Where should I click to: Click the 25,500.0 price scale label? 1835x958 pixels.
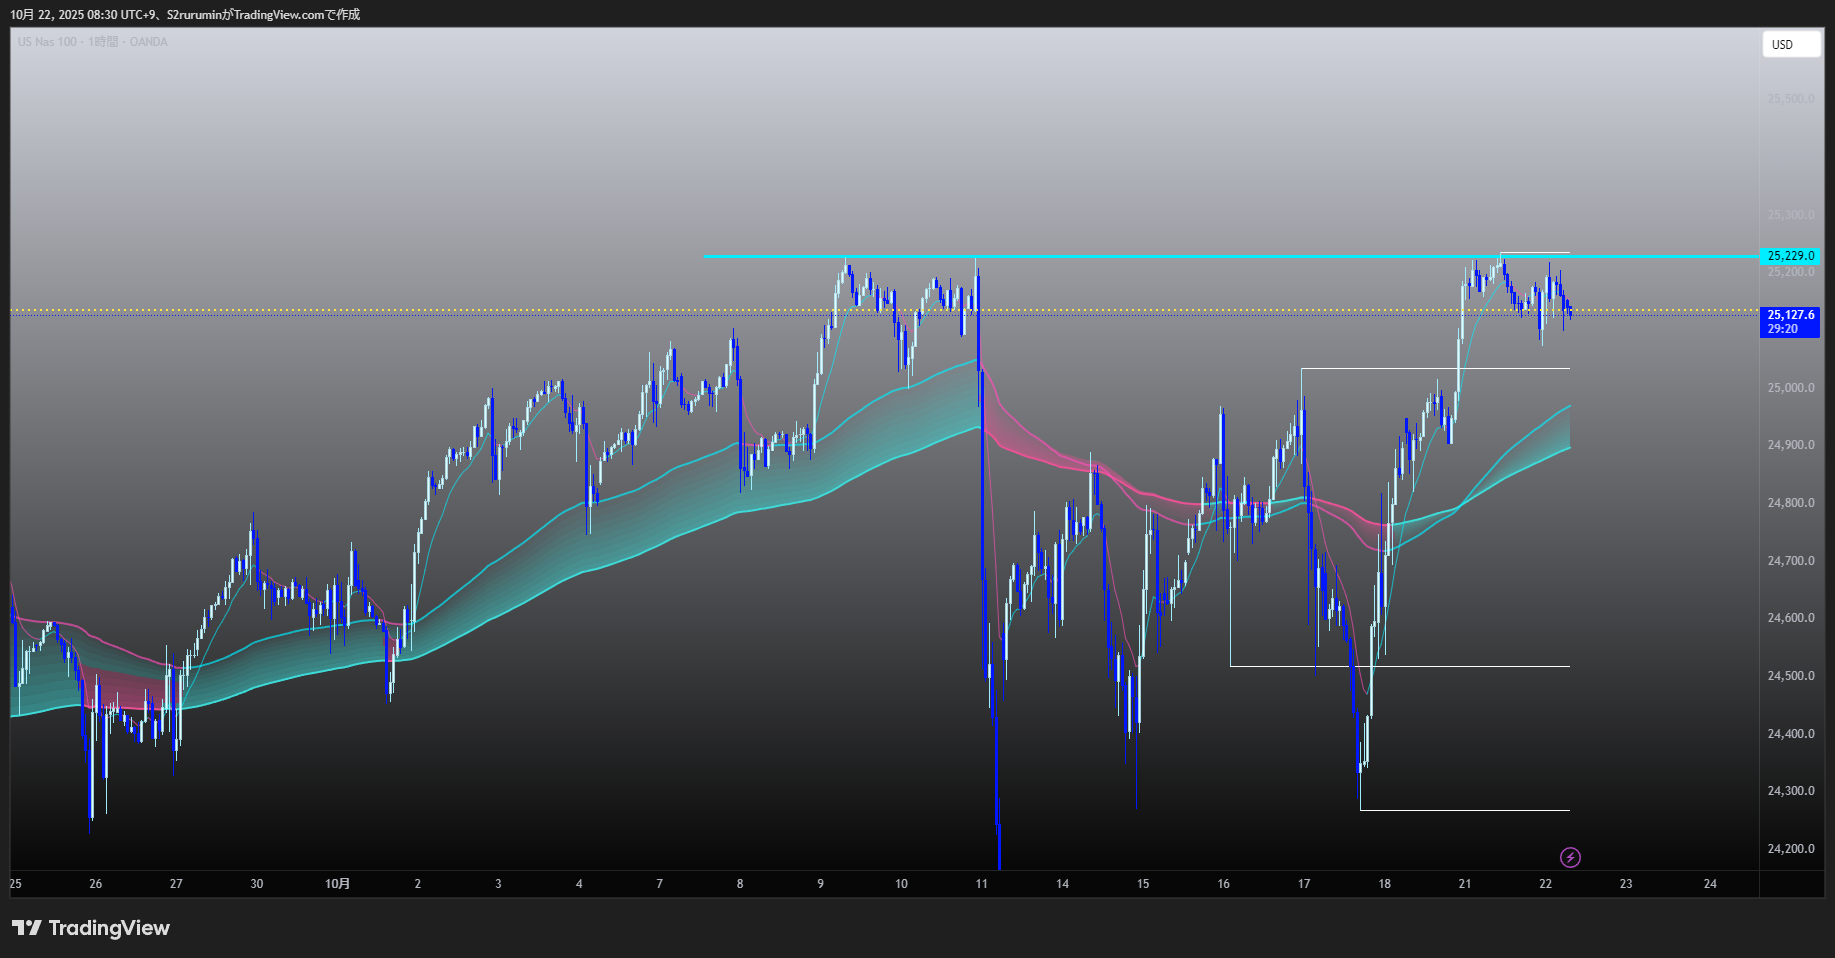1790,99
